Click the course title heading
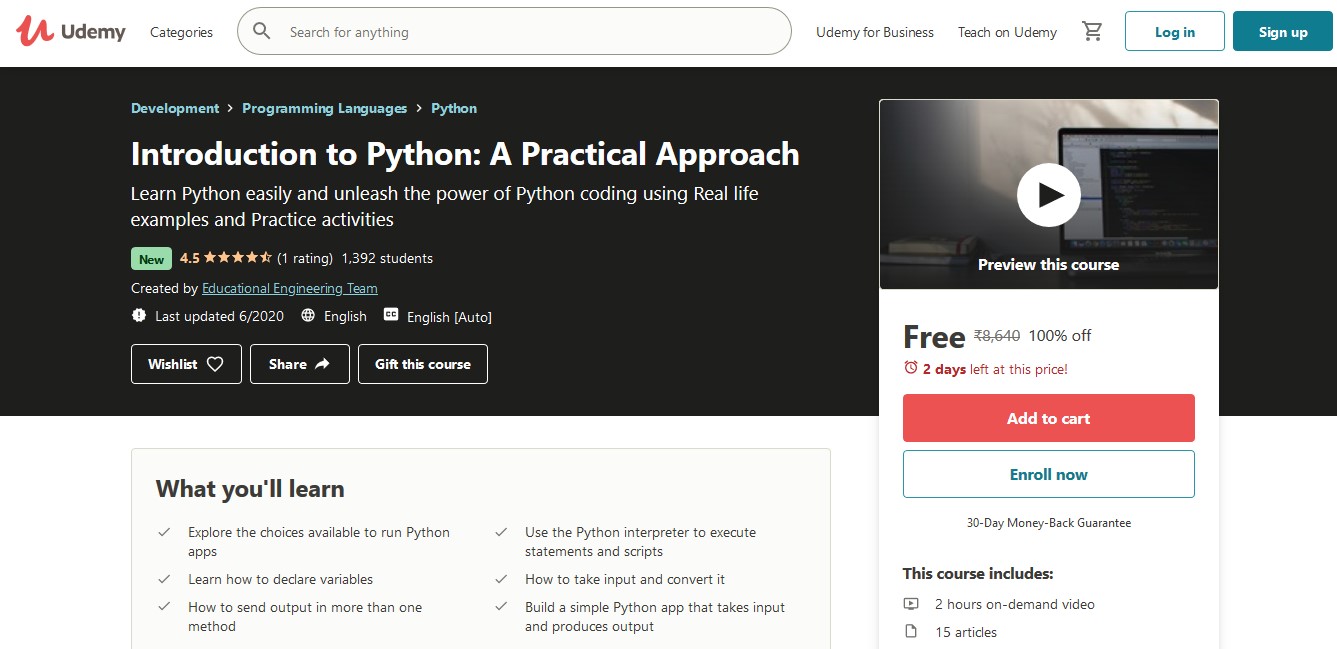 pos(465,154)
